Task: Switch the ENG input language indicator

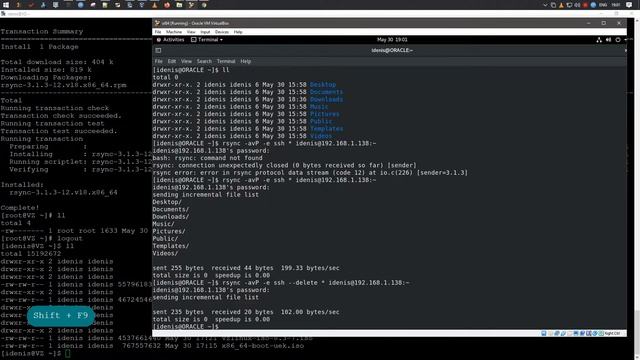Action: (603, 5)
